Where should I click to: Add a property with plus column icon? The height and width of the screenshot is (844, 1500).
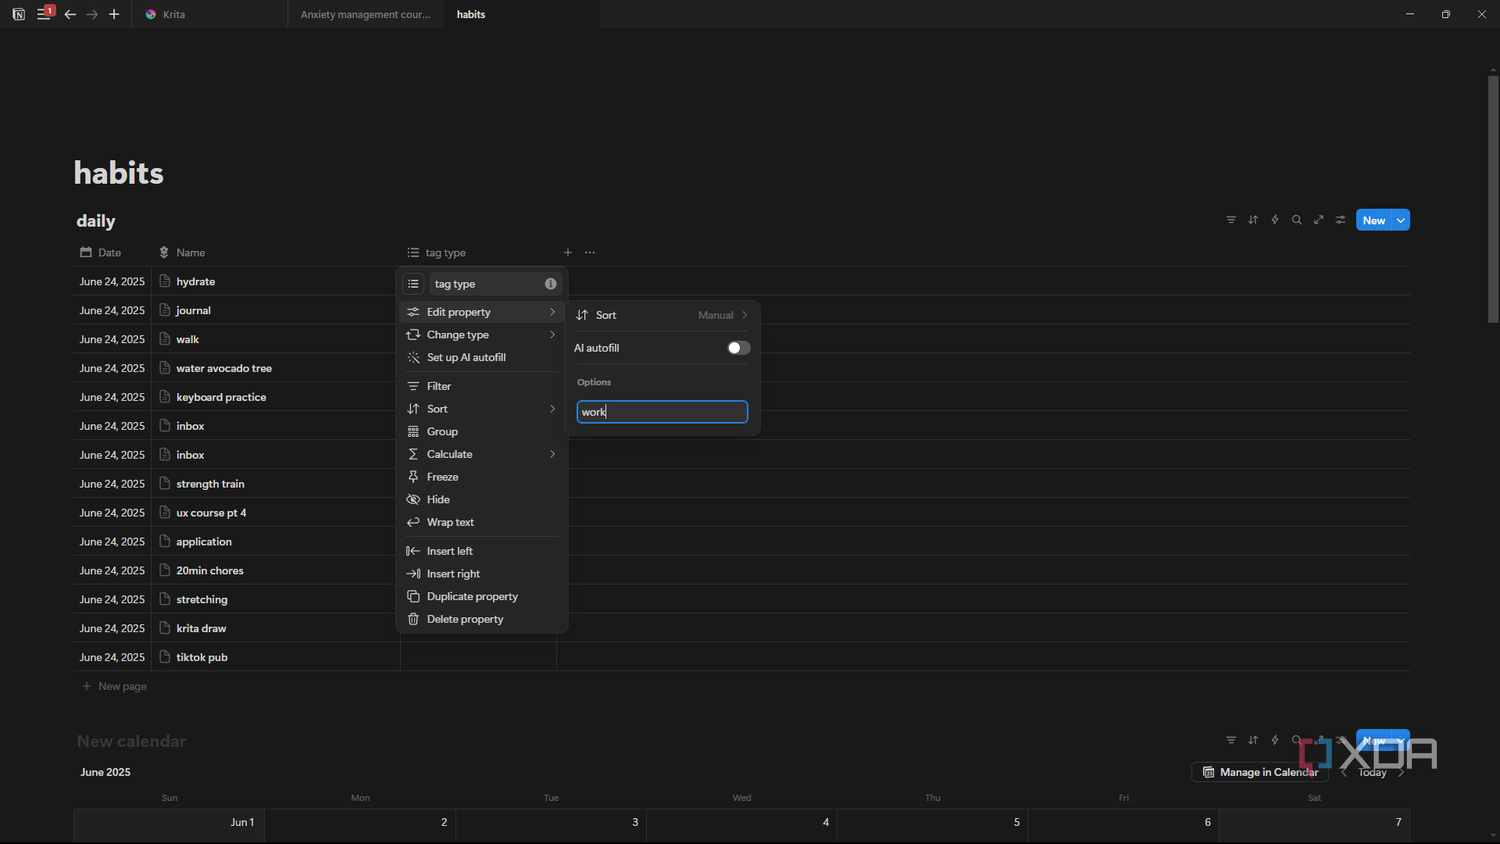(x=568, y=252)
